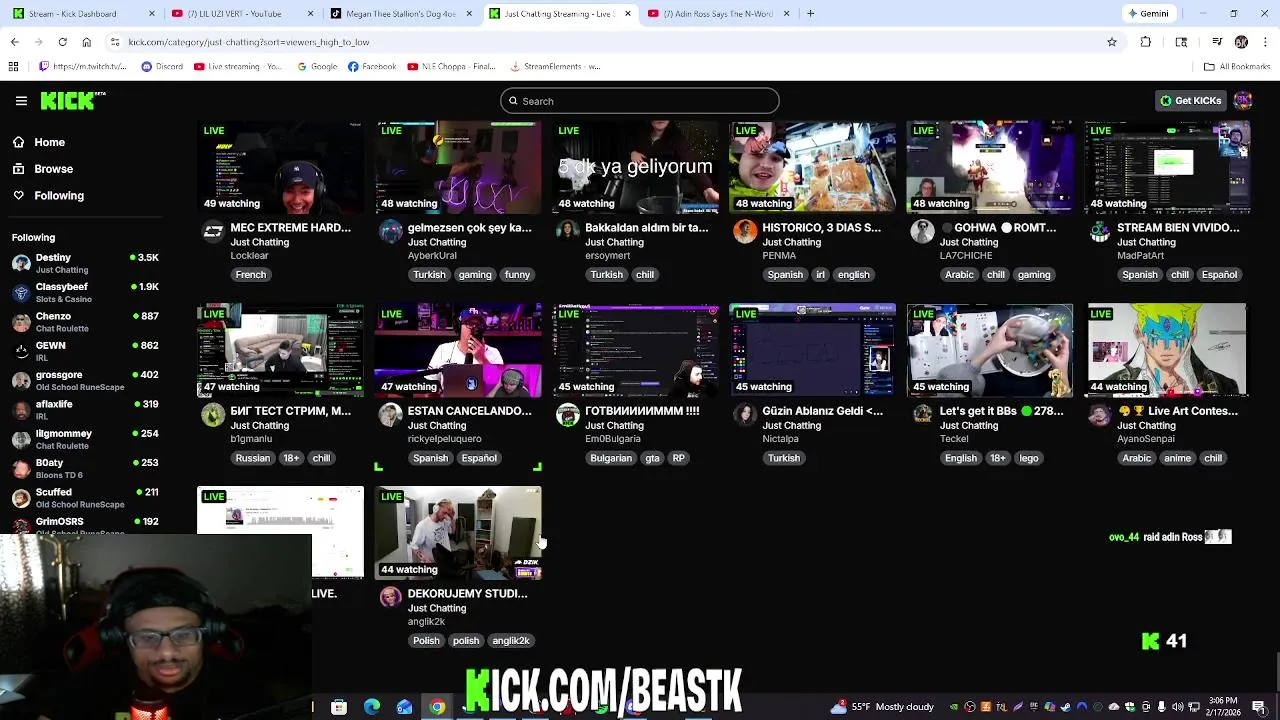
Task: Switch to the Adin Ross YouTube tab
Action: (718, 14)
